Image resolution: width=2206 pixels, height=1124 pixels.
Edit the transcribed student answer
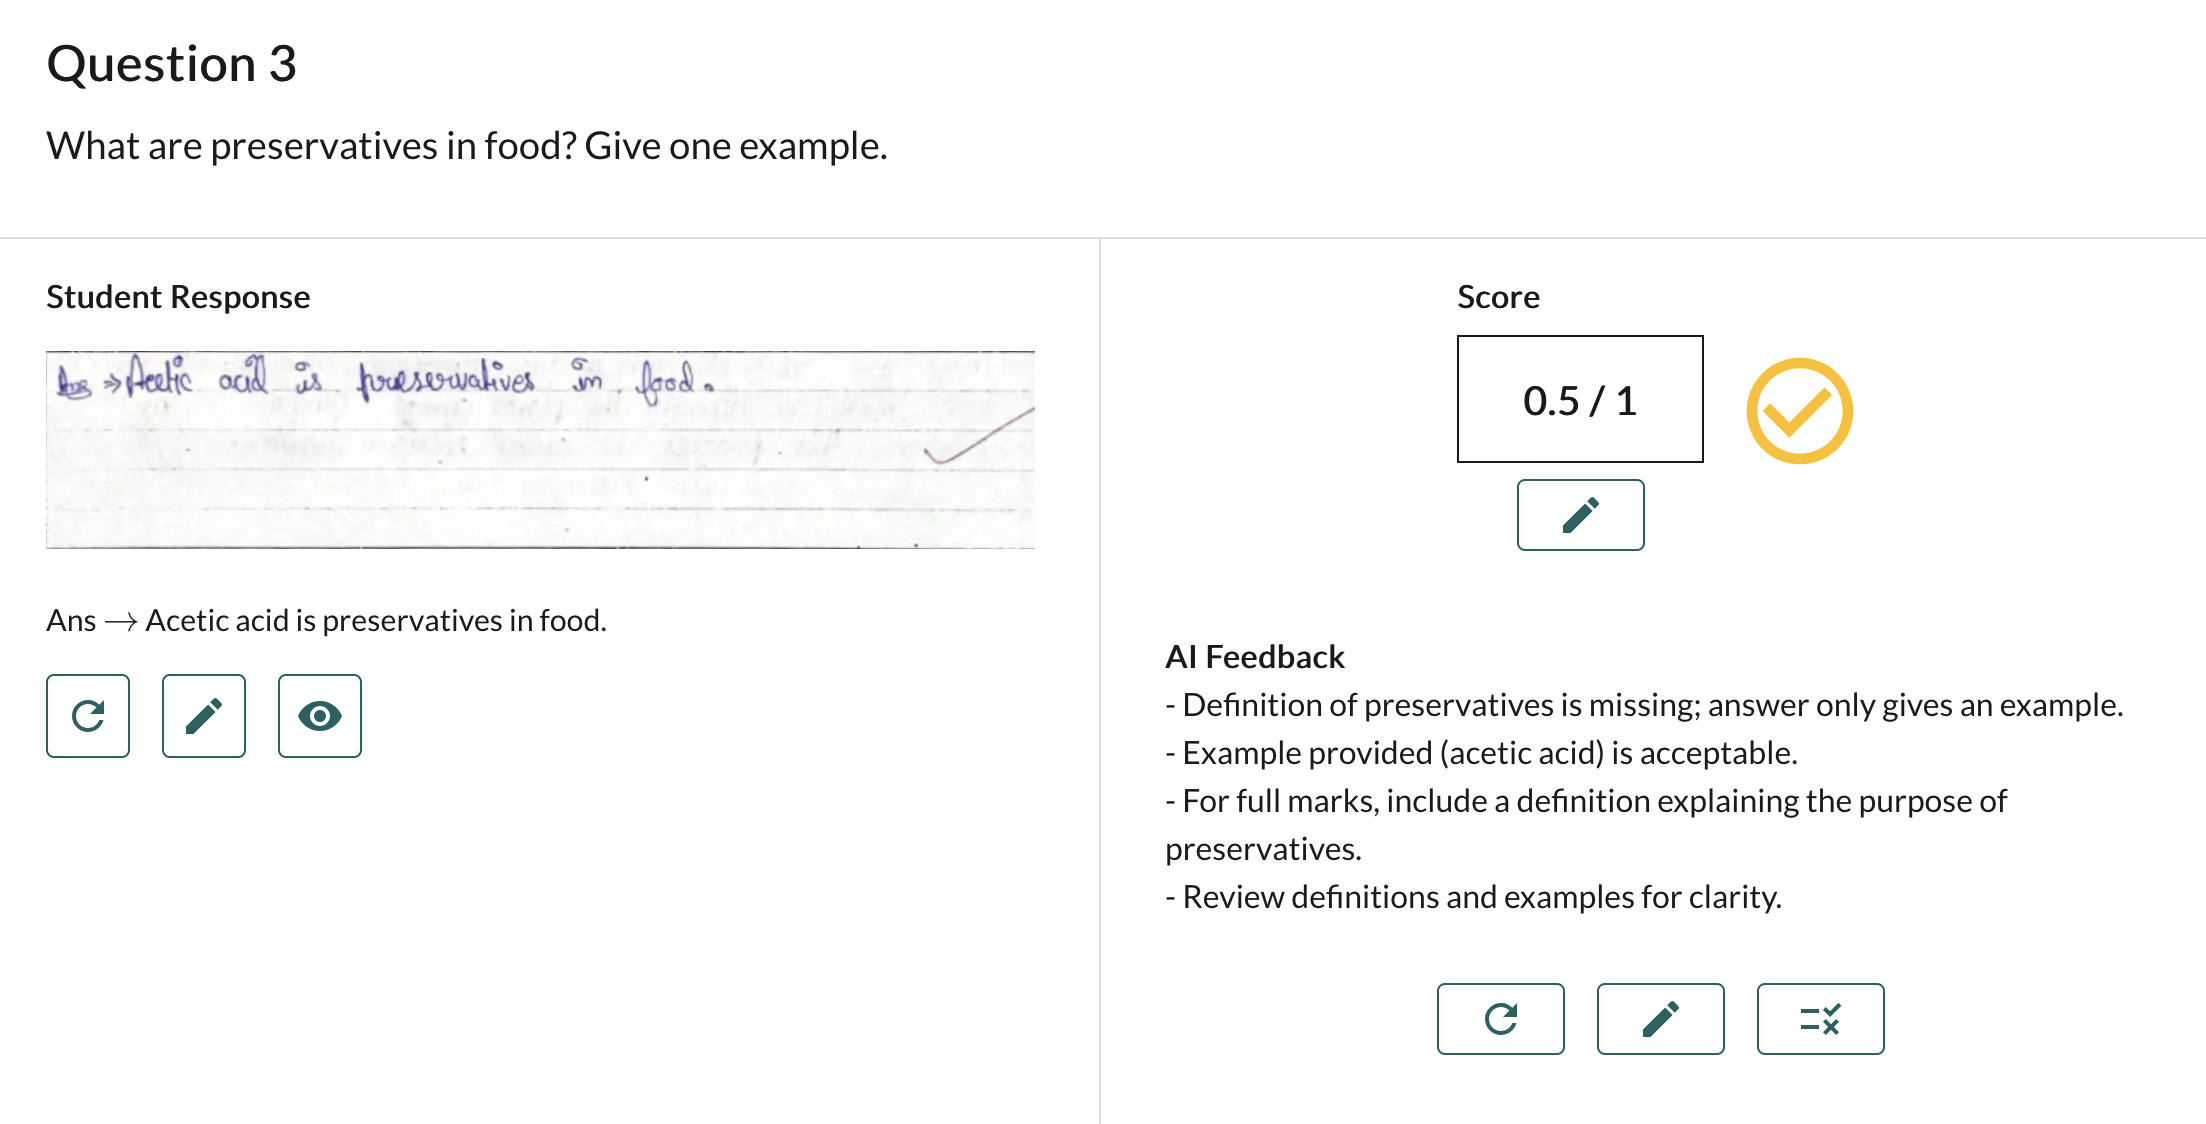[x=203, y=716]
